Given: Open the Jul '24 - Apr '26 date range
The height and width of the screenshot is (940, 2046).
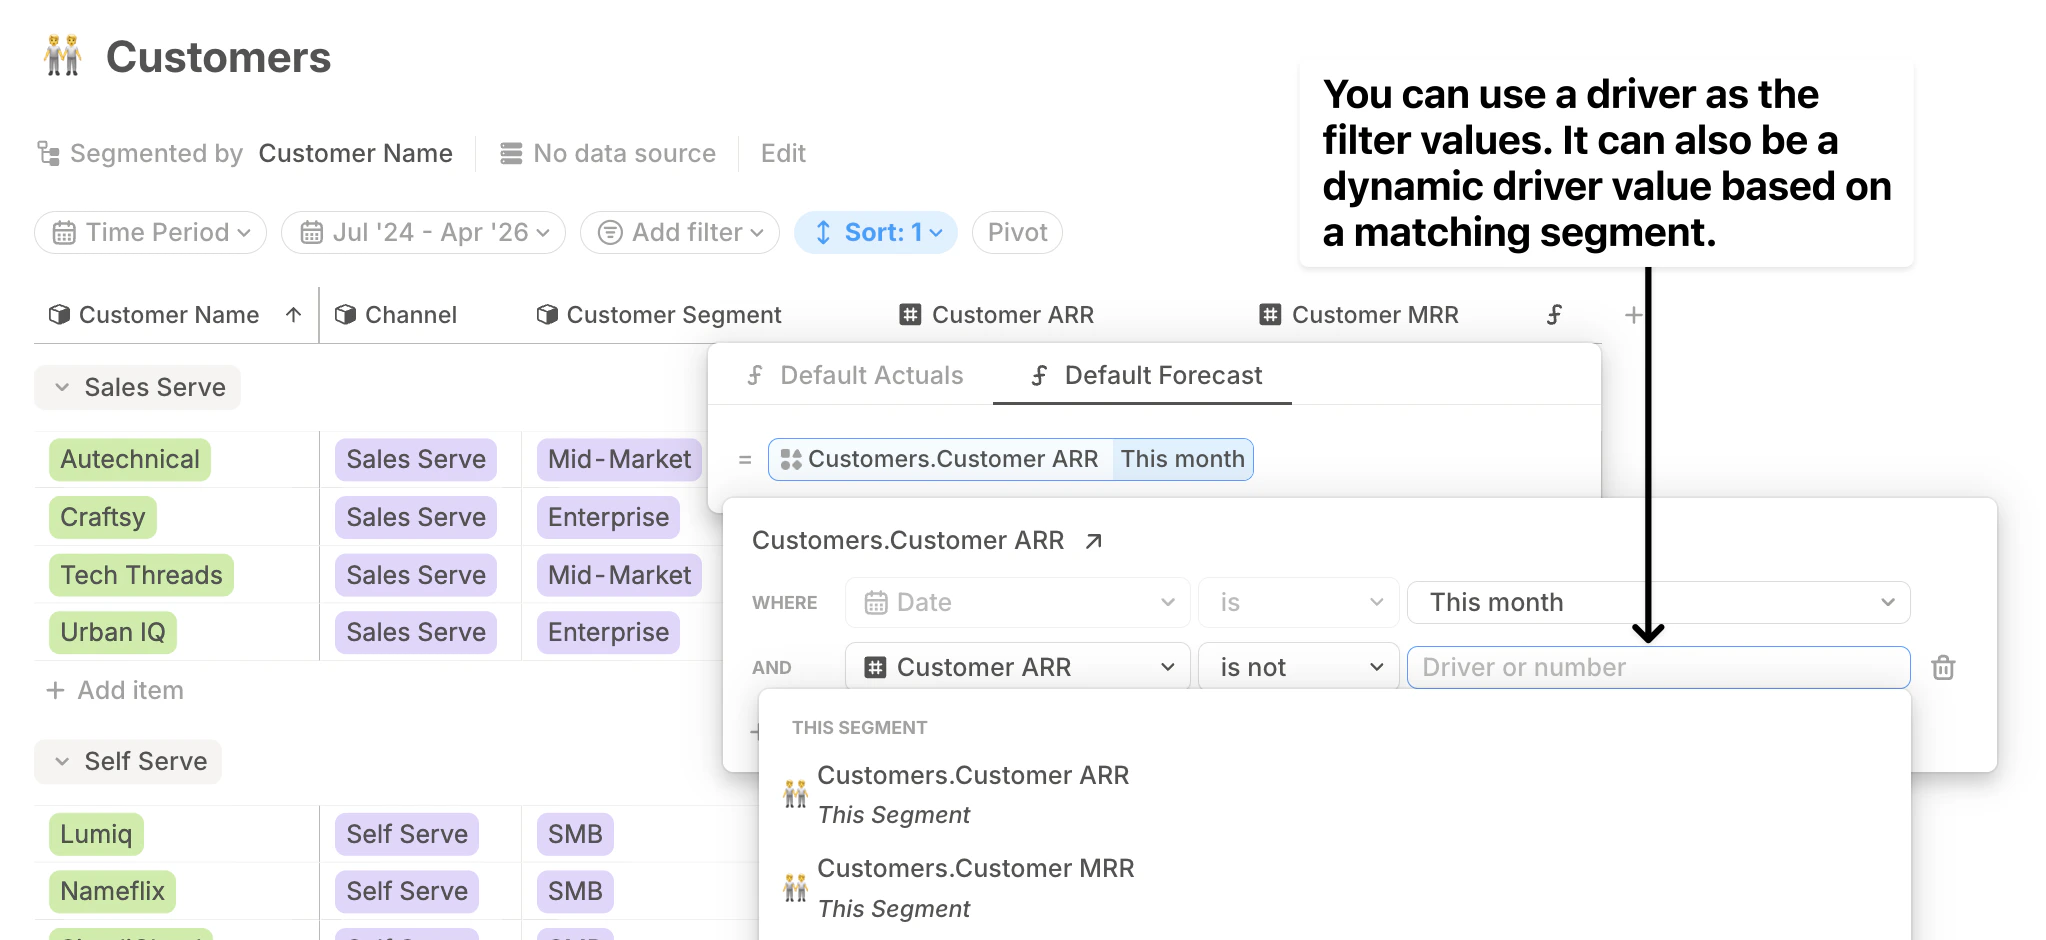Looking at the screenshot, I should pos(423,233).
